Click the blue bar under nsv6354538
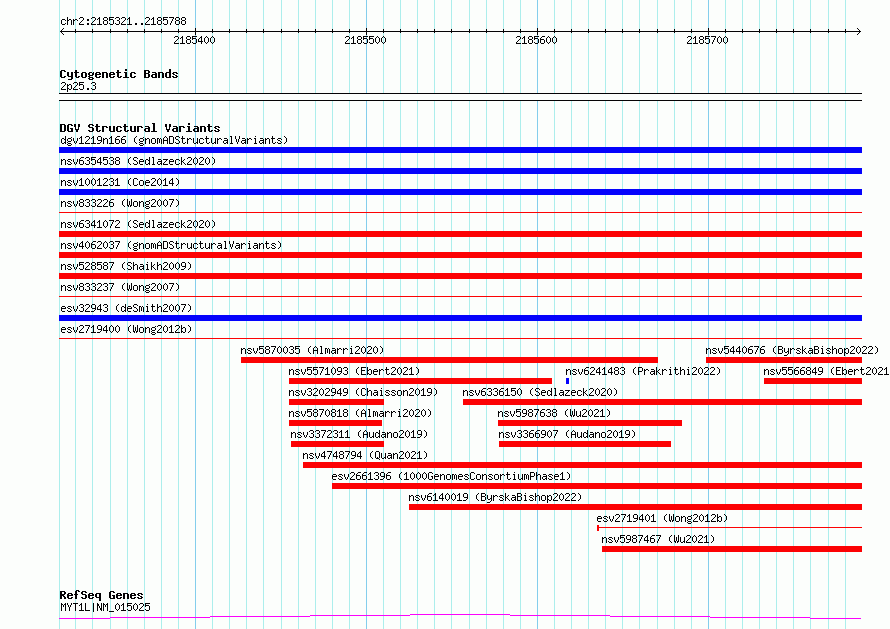This screenshot has height=629, width=890. pos(460,171)
